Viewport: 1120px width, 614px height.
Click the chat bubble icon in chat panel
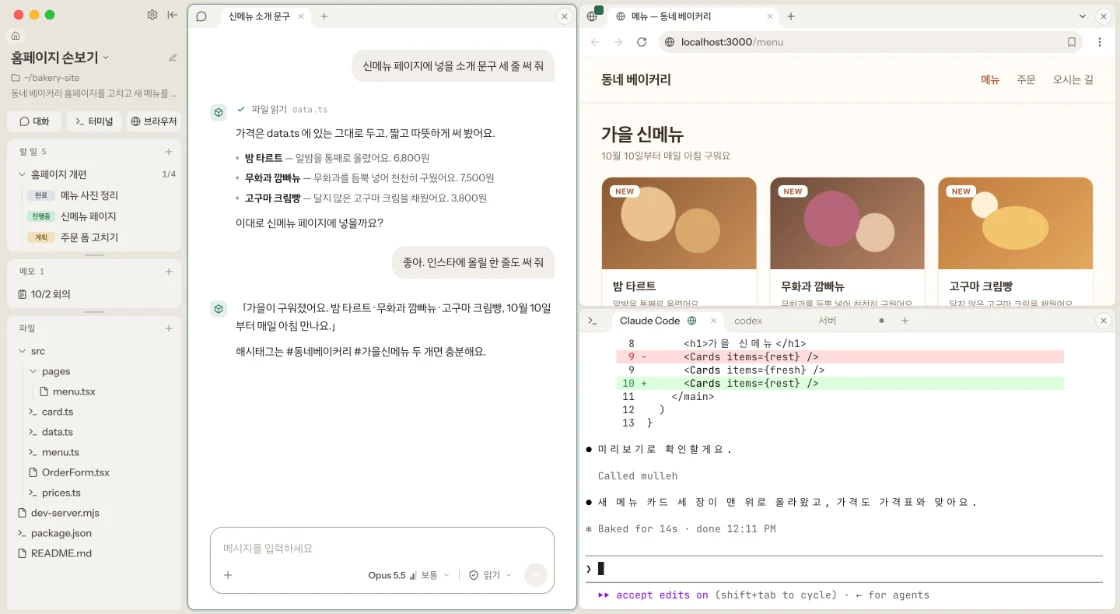click(x=201, y=16)
